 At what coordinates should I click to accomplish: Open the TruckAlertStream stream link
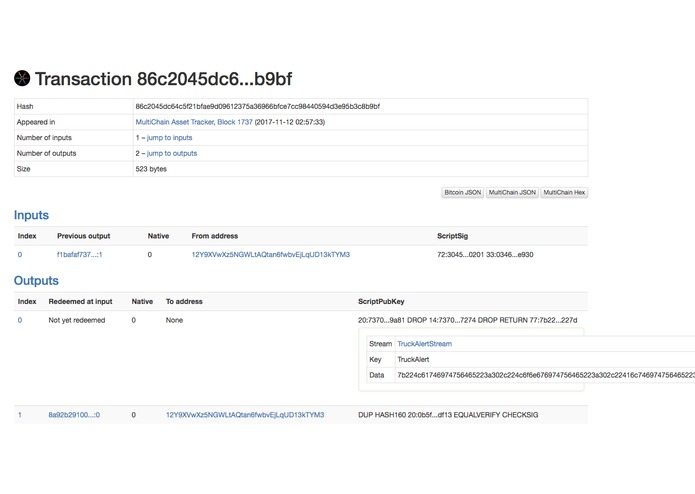[x=424, y=344]
